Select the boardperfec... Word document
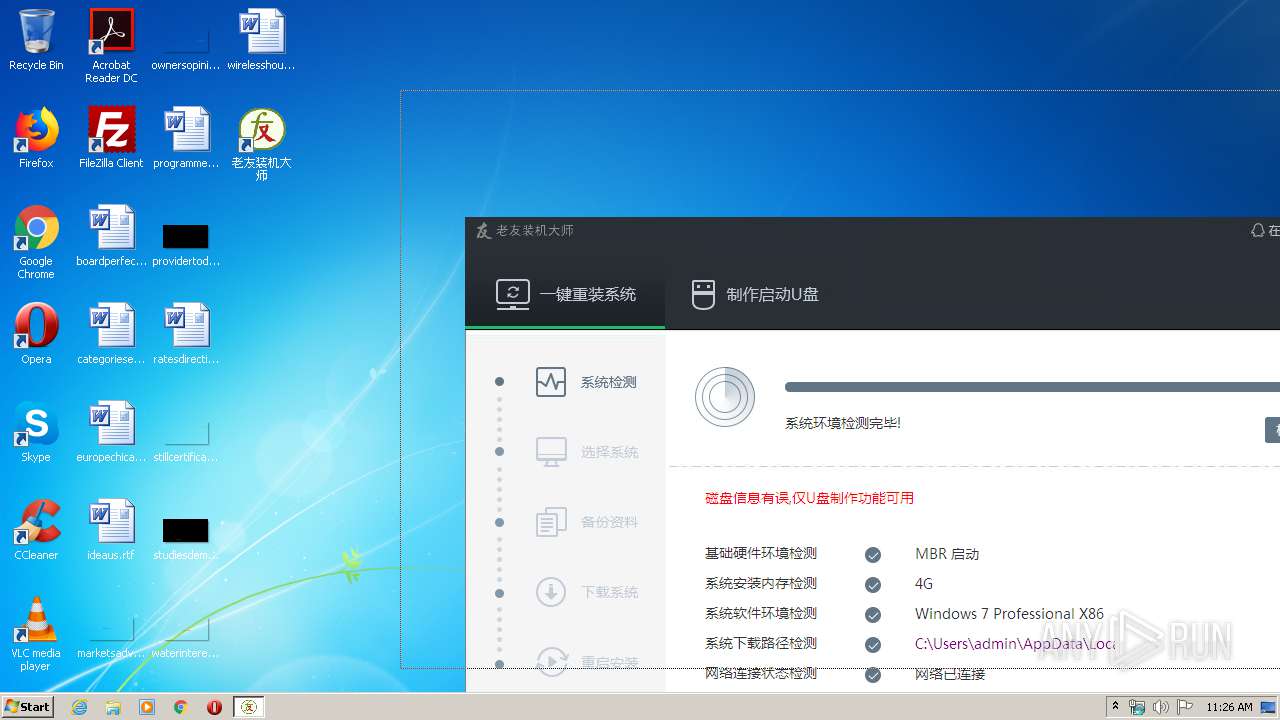Screen dimensions: 1280x720 tap(111, 236)
